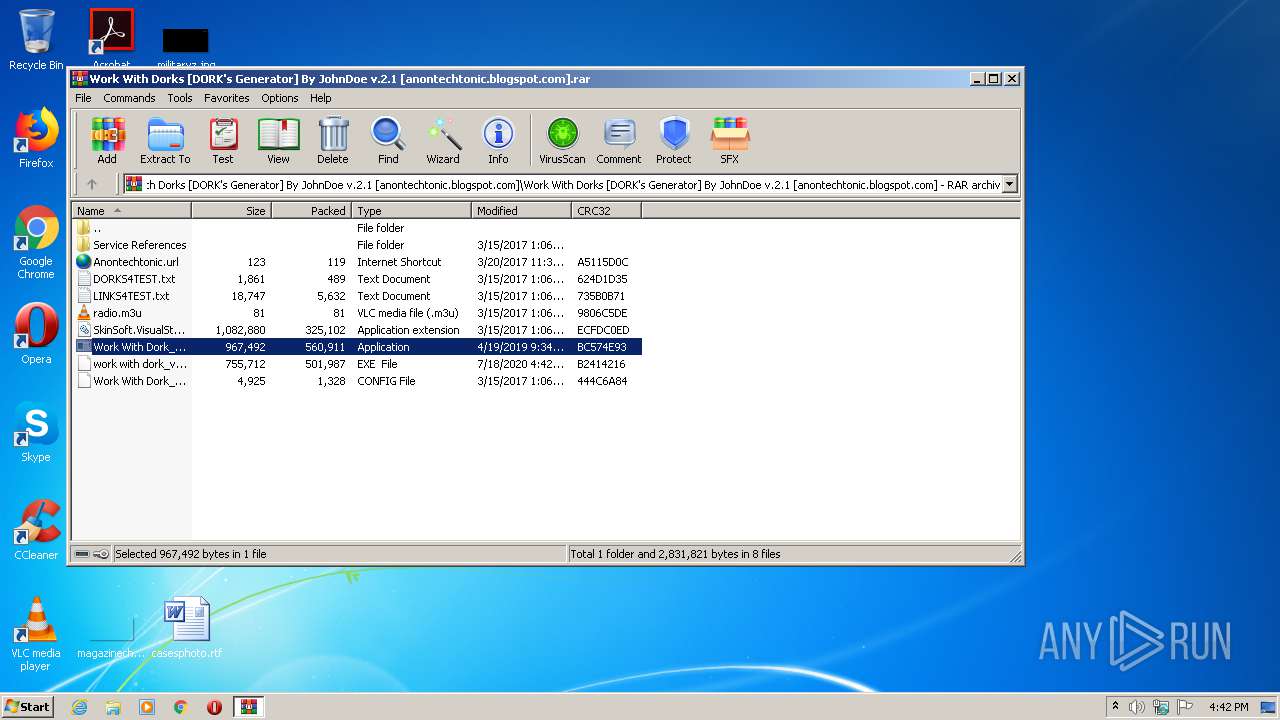This screenshot has height=720, width=1280.
Task: Open VLC media player shortcut
Action: pyautogui.click(x=36, y=634)
